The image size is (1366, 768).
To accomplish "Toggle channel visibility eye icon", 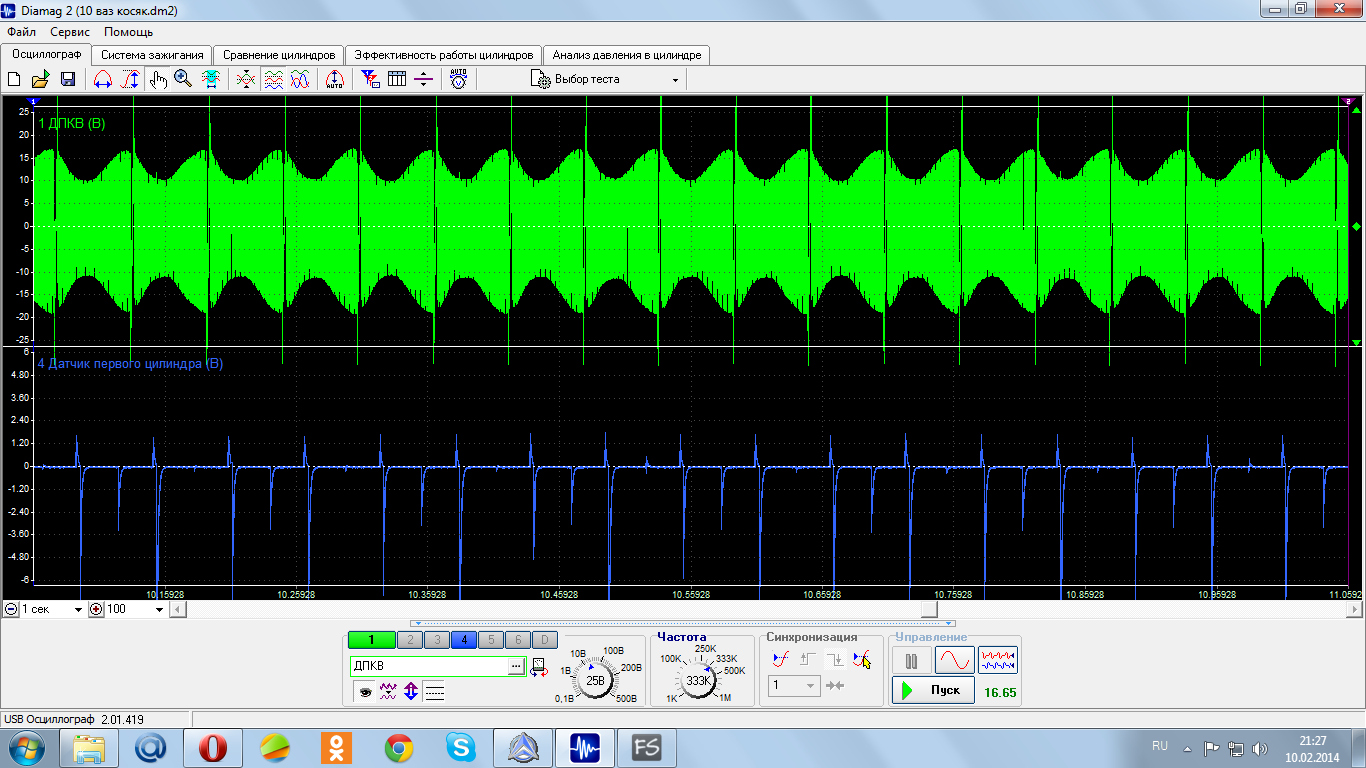I will tap(366, 691).
